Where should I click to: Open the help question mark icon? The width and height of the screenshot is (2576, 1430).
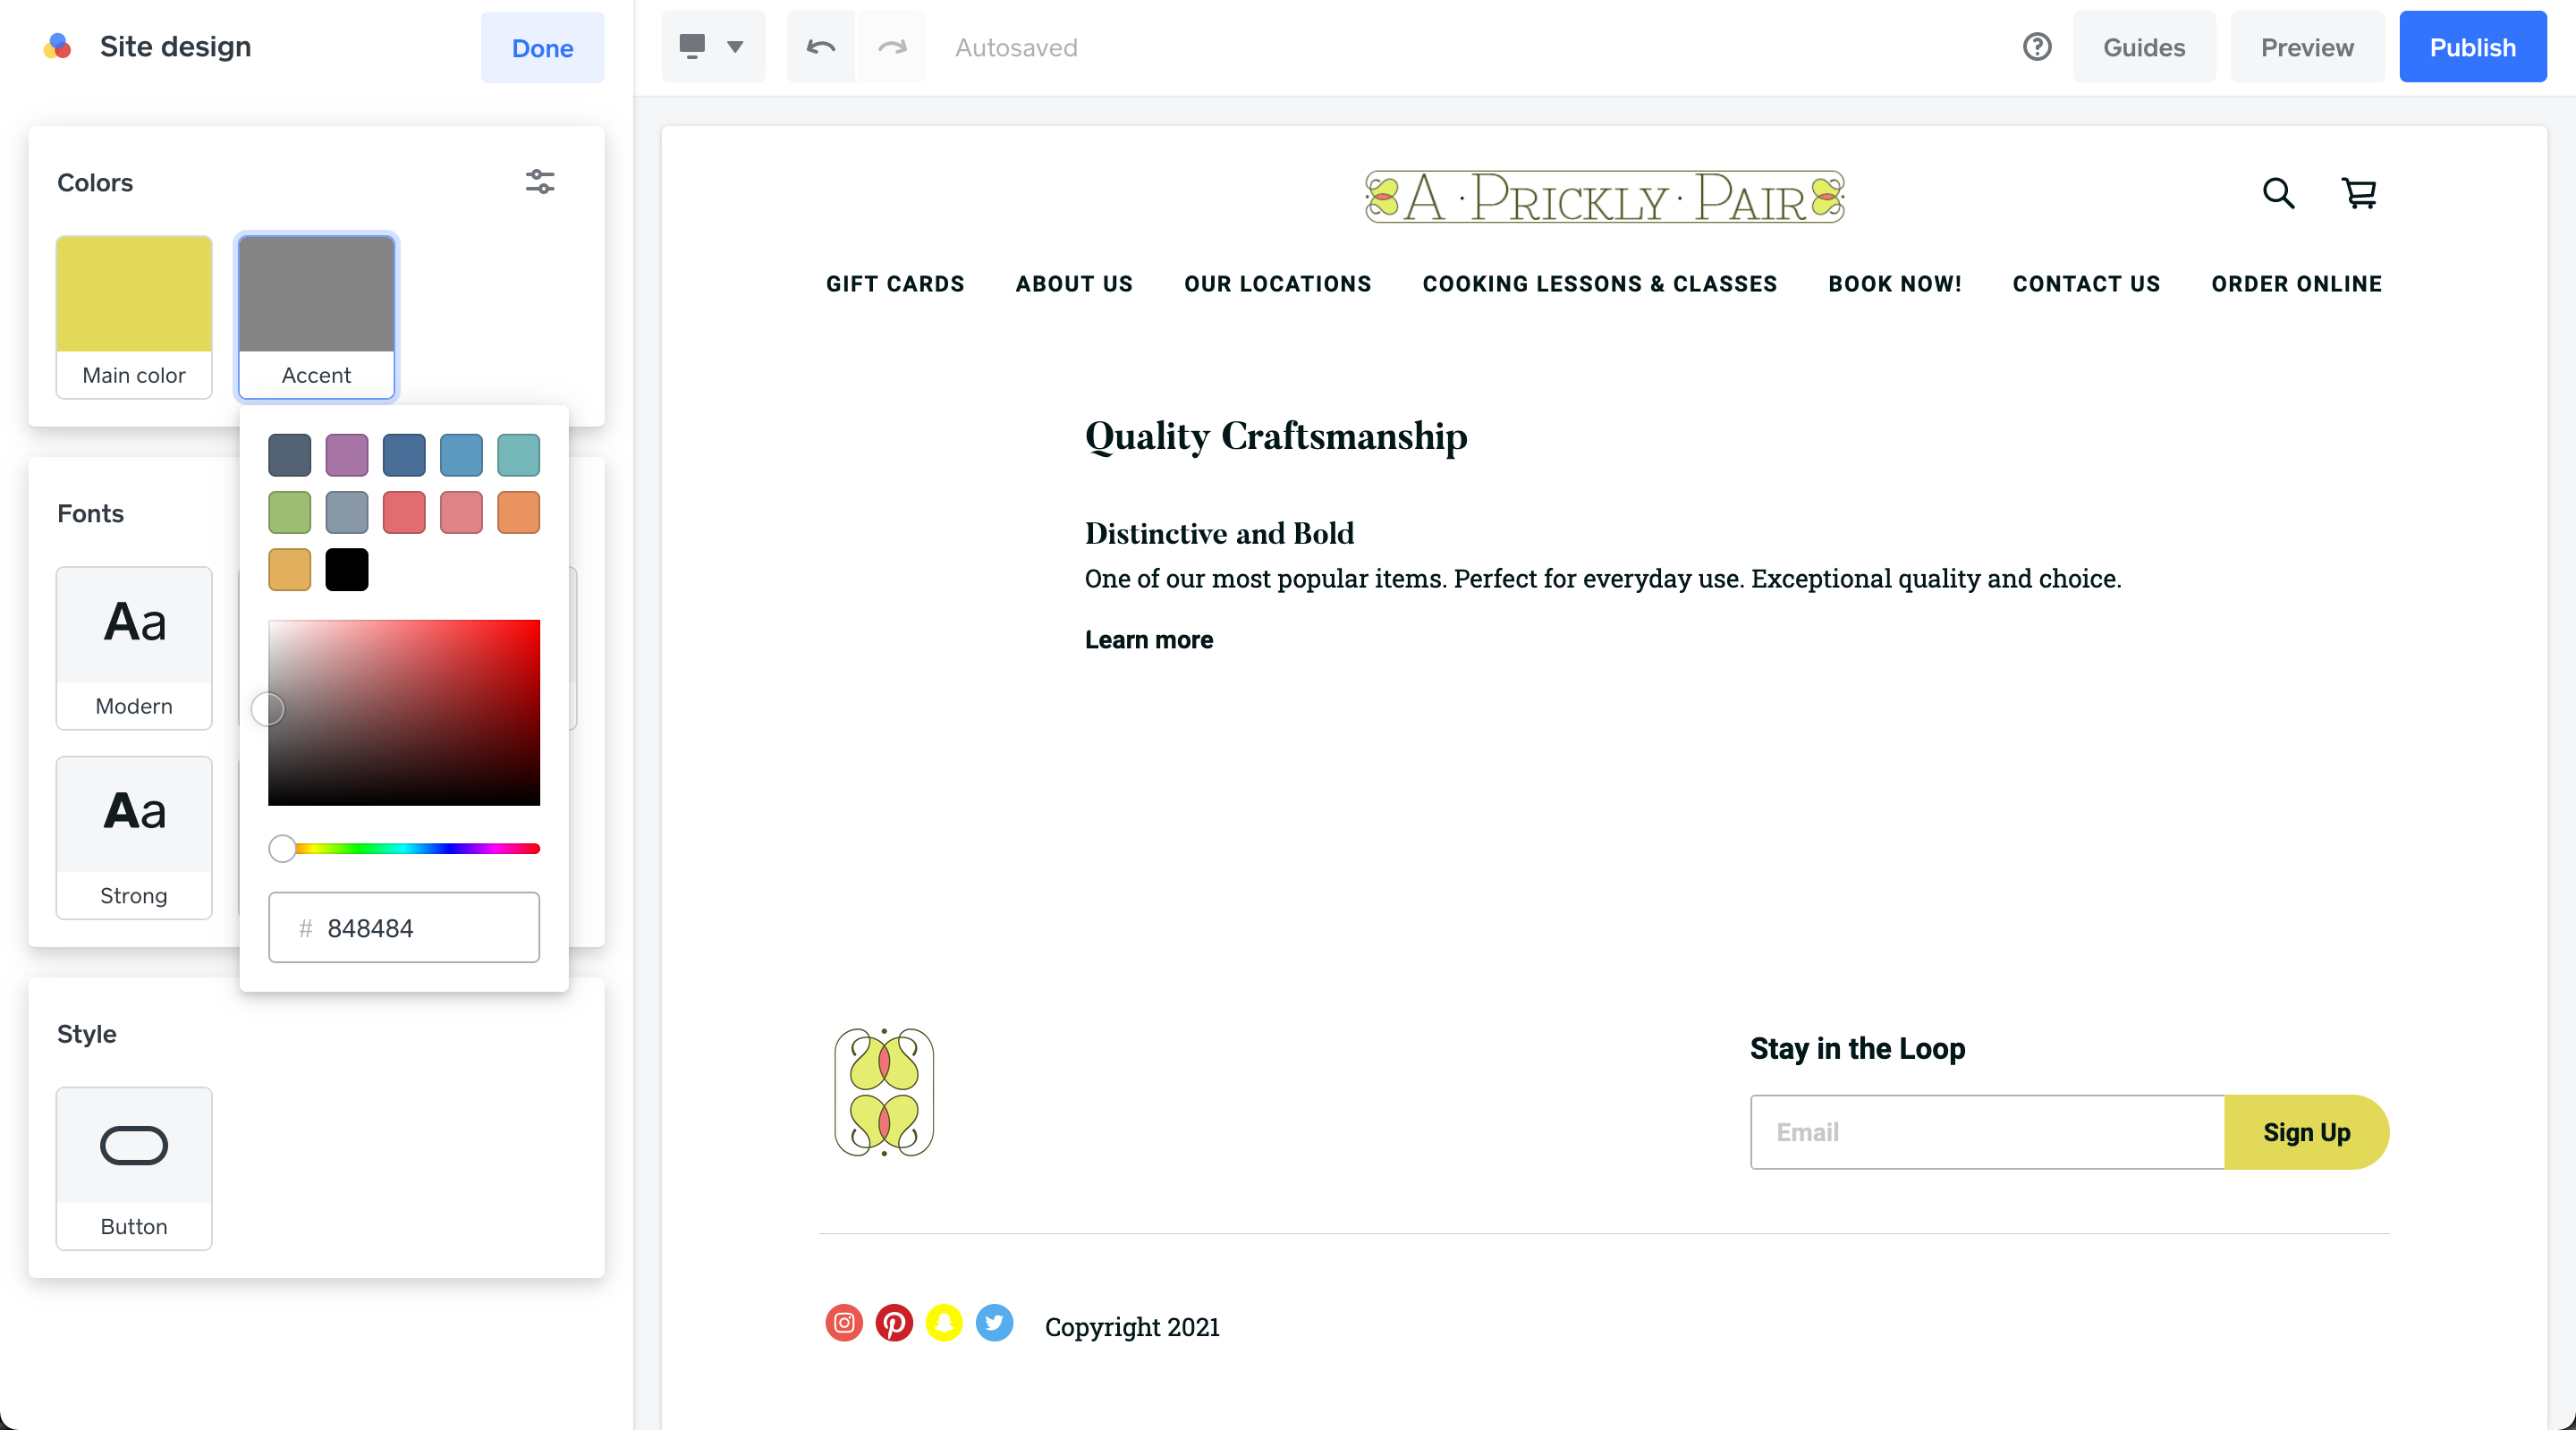[x=2036, y=47]
